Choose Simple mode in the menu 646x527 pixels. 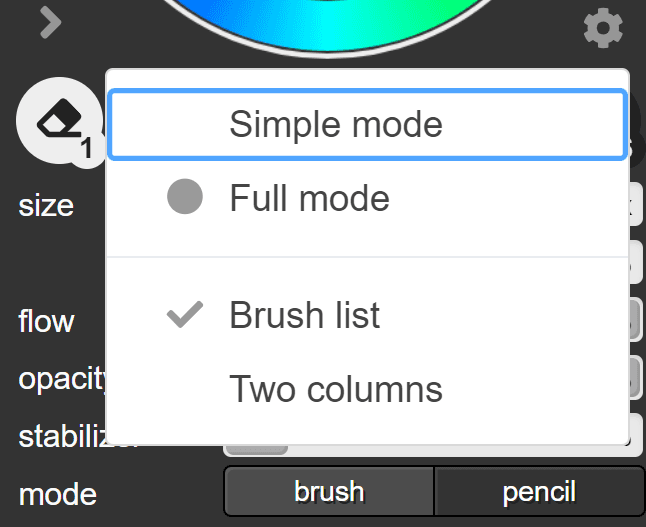point(336,124)
